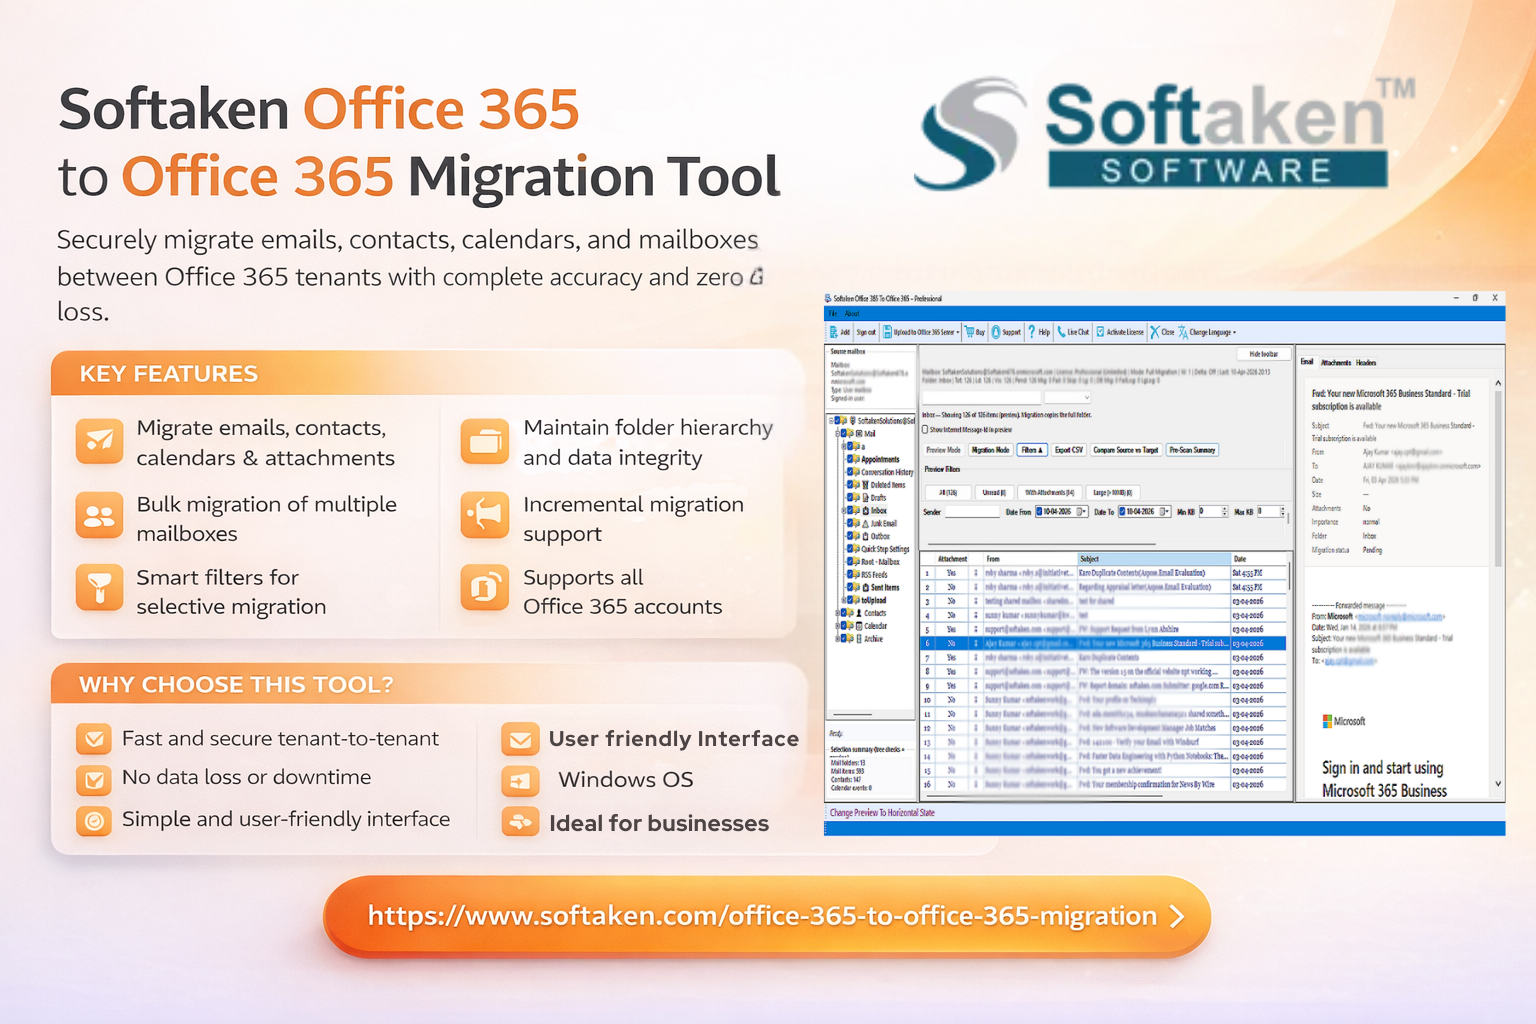
Task: Select the Sent Items folder icon
Action: (x=865, y=588)
